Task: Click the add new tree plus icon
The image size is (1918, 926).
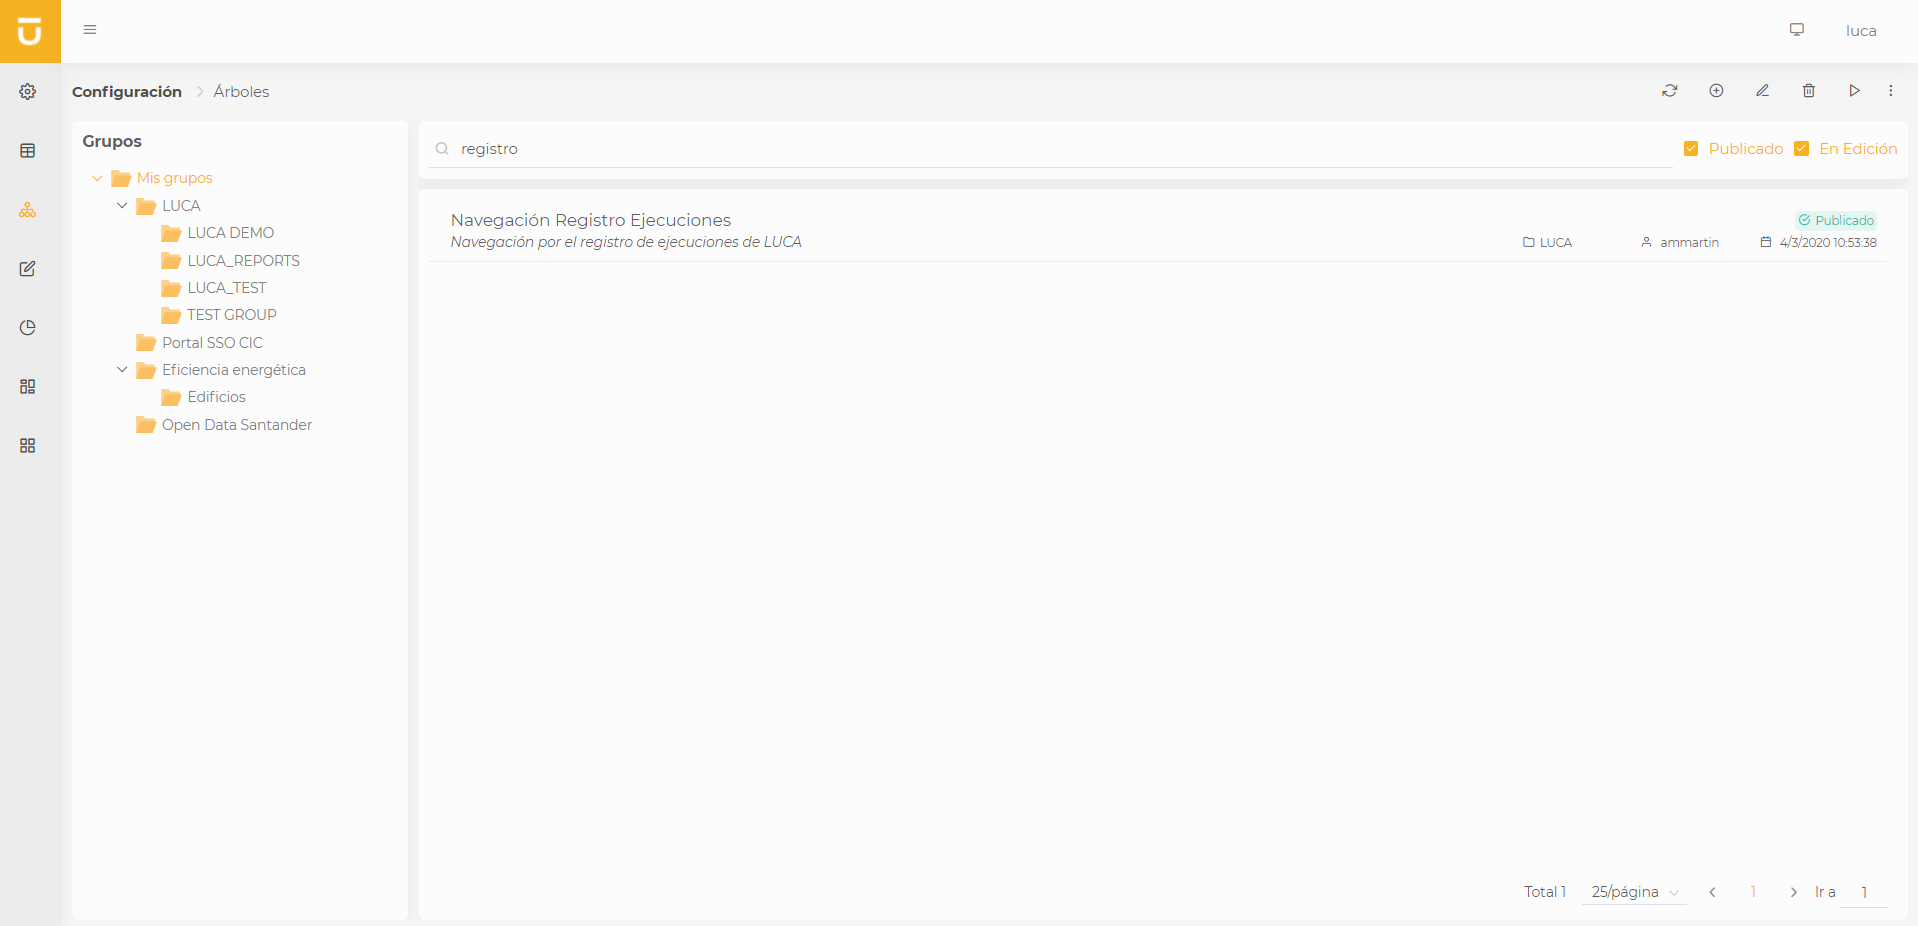Action: [1716, 91]
